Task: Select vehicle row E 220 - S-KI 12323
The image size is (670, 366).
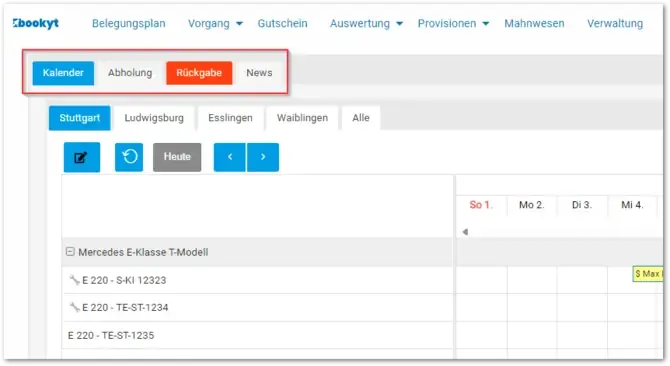Action: click(x=257, y=280)
